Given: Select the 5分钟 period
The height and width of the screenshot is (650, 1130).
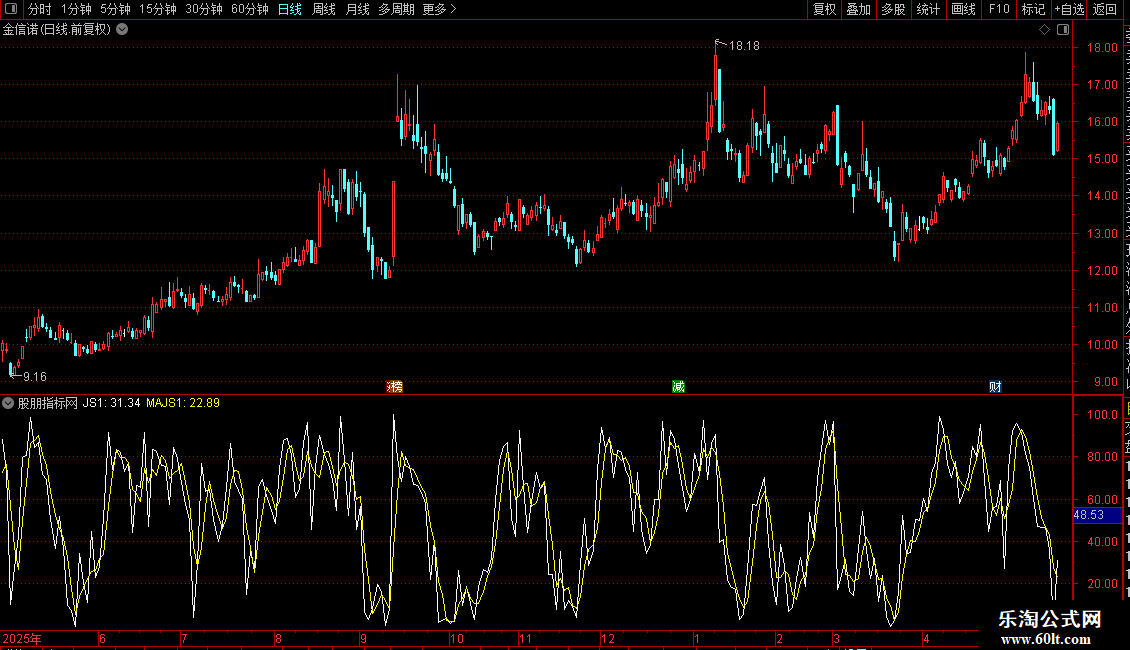Looking at the screenshot, I should tap(115, 9).
